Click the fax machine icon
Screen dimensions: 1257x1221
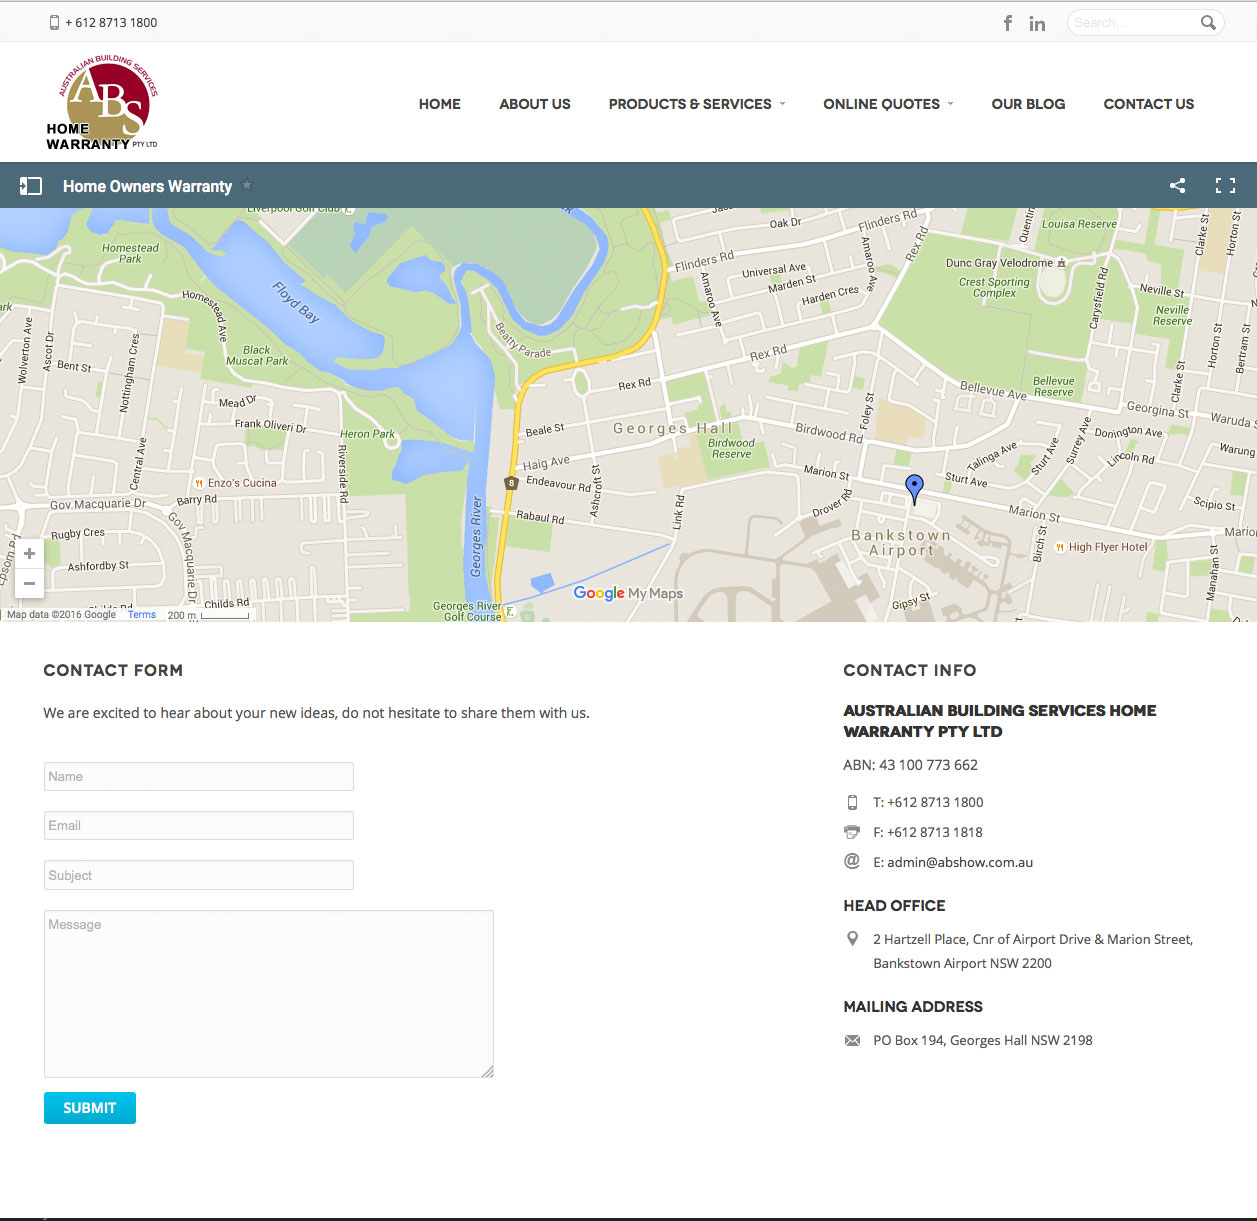[852, 832]
